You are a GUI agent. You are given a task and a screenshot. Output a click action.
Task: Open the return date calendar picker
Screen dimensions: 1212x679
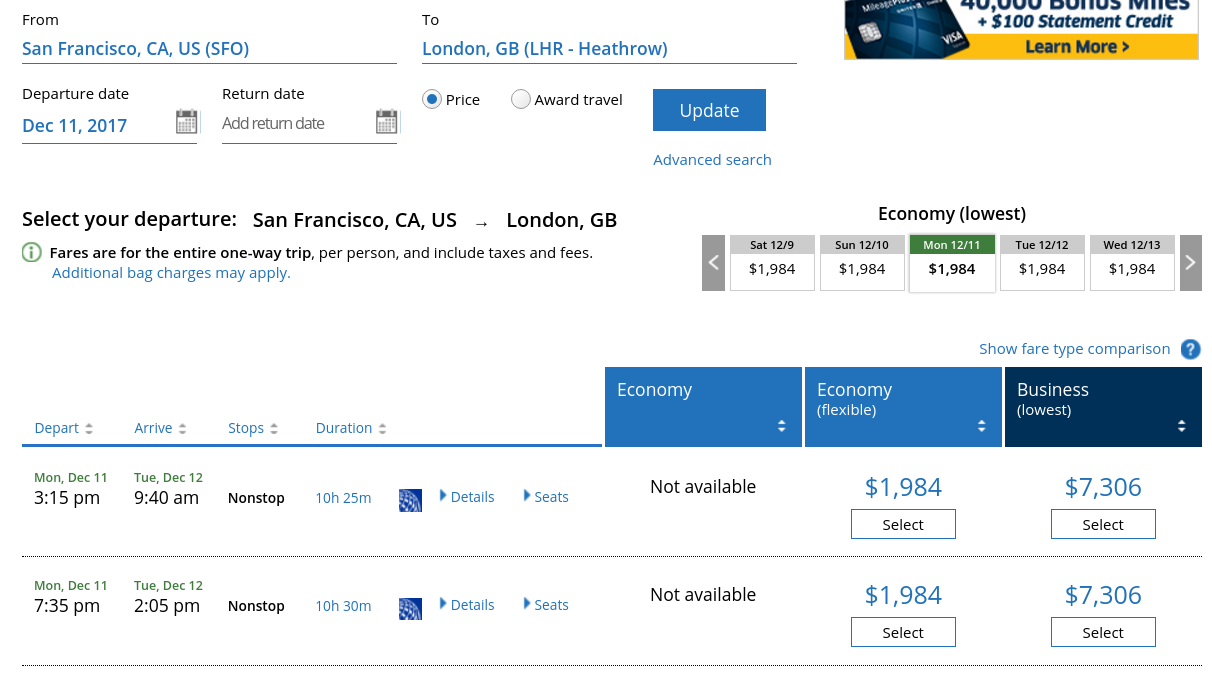pos(386,121)
